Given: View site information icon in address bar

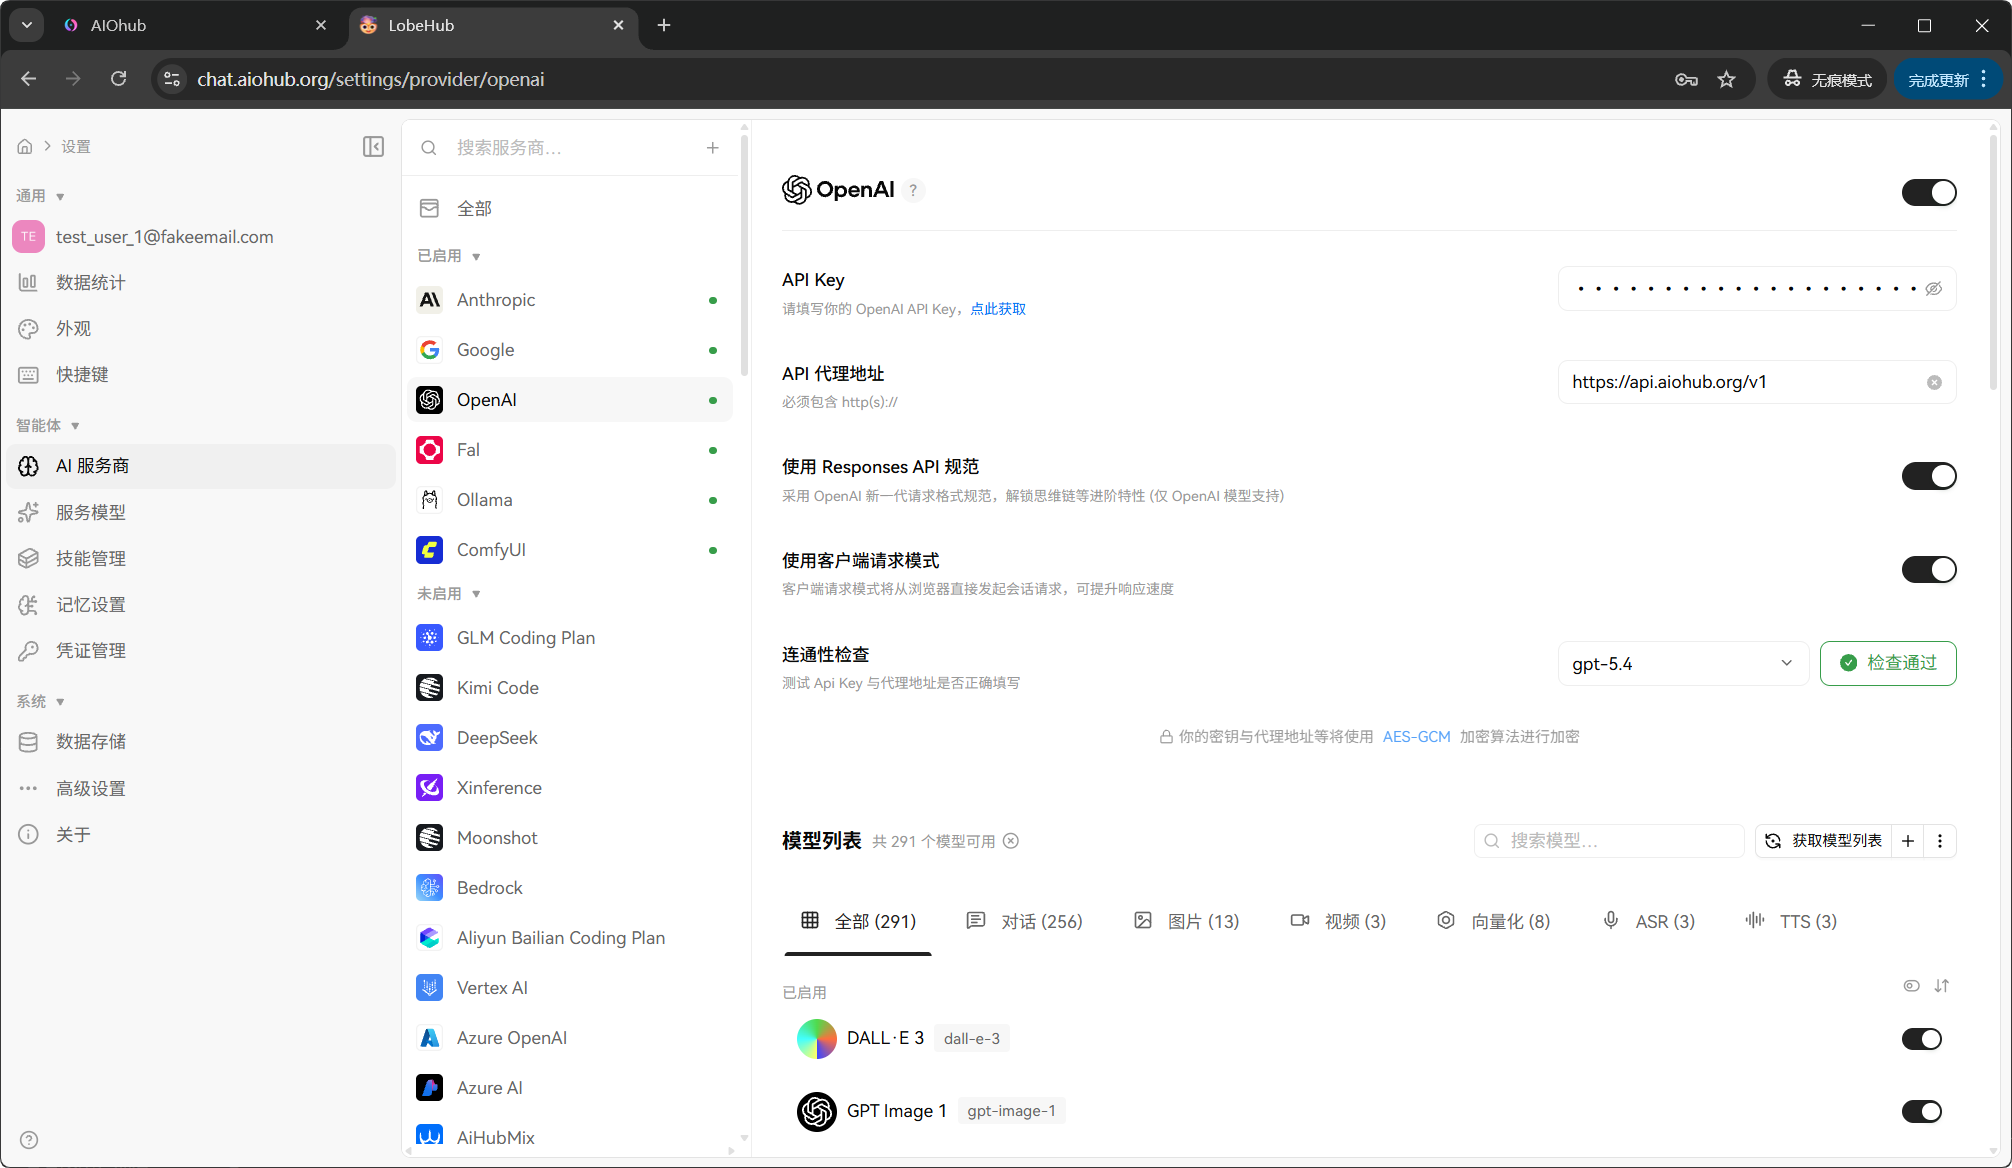Looking at the screenshot, I should click(x=172, y=79).
